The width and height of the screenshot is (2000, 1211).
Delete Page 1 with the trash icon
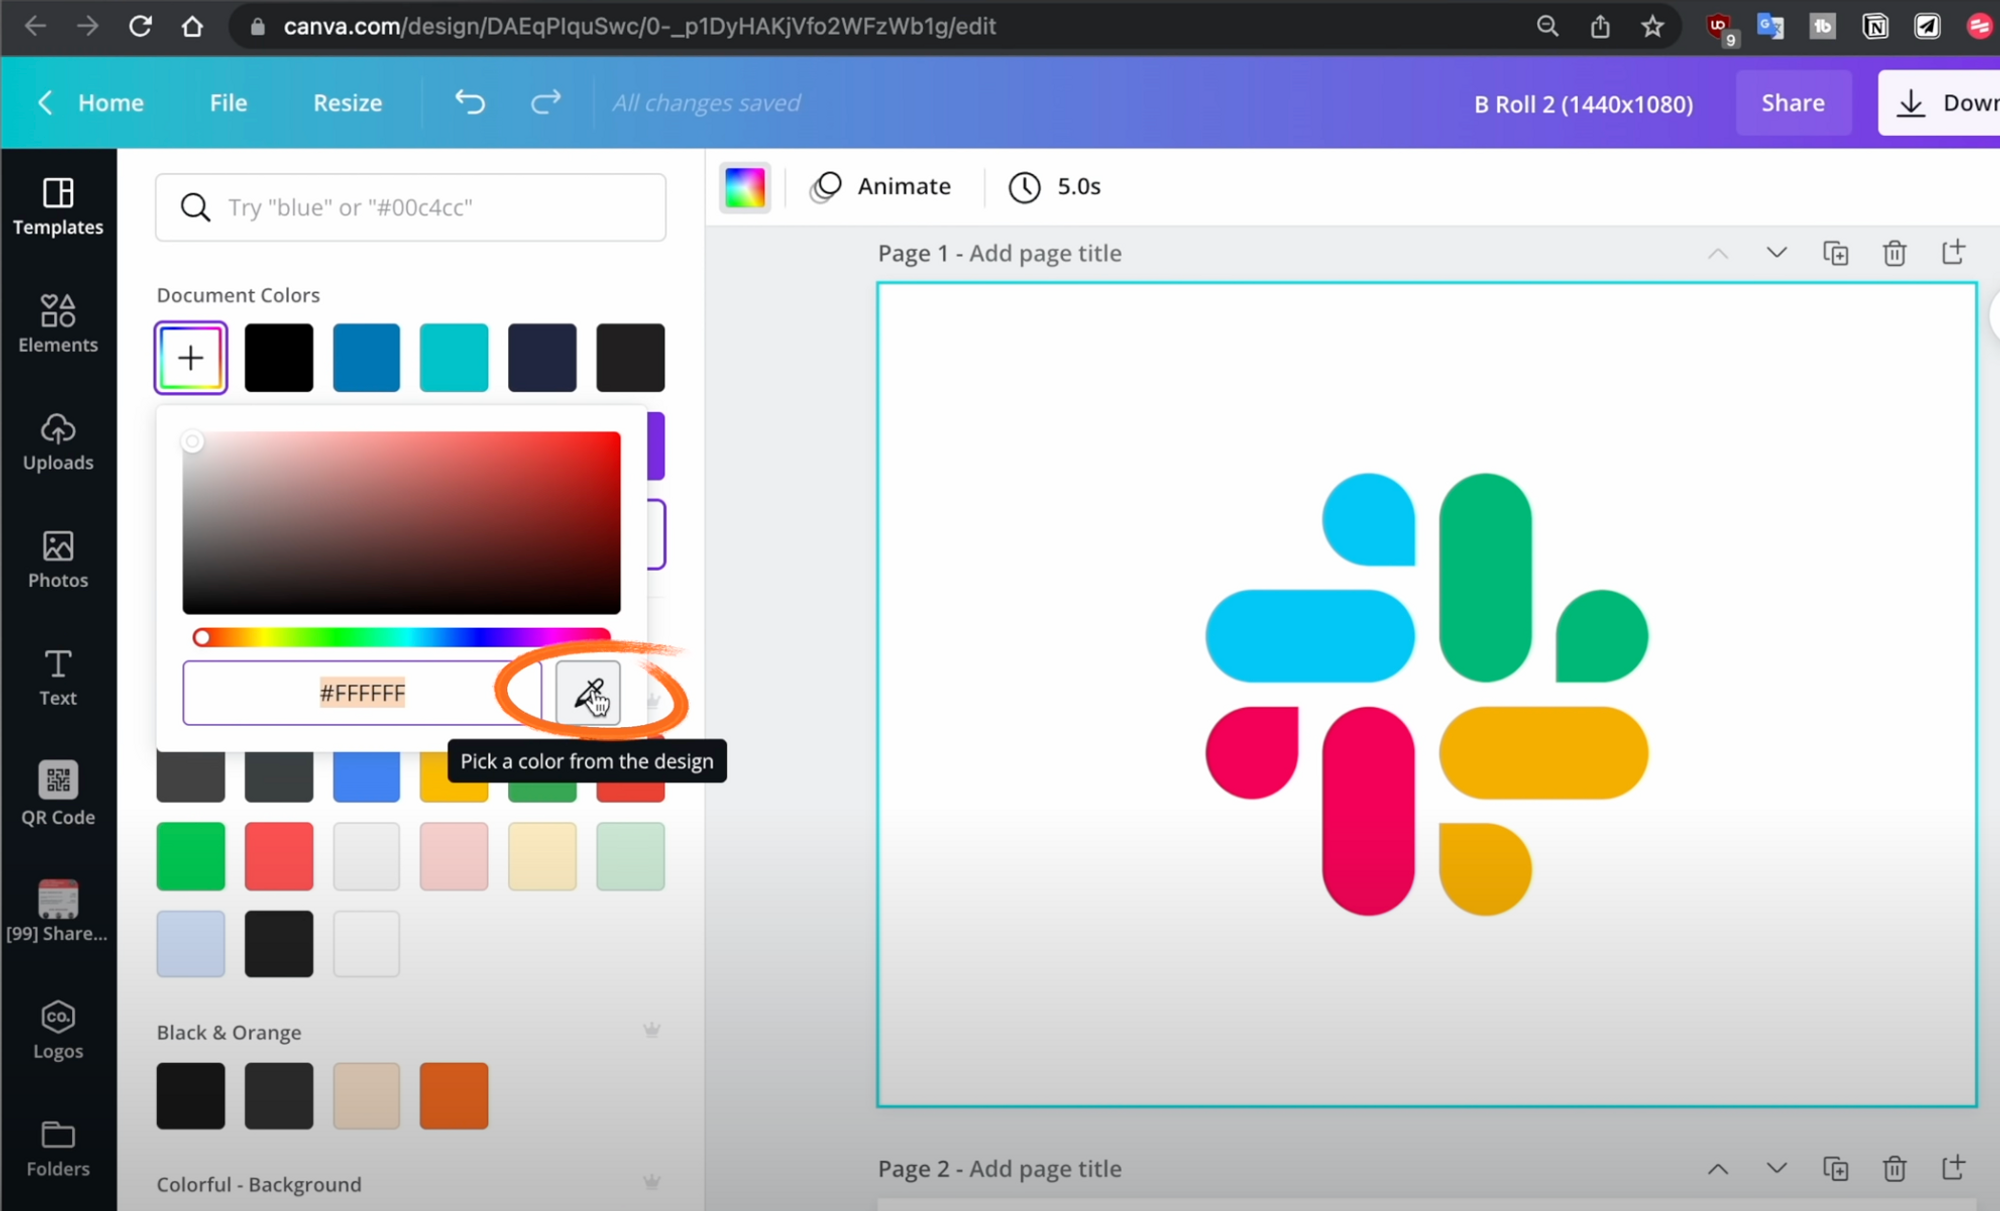coord(1894,253)
